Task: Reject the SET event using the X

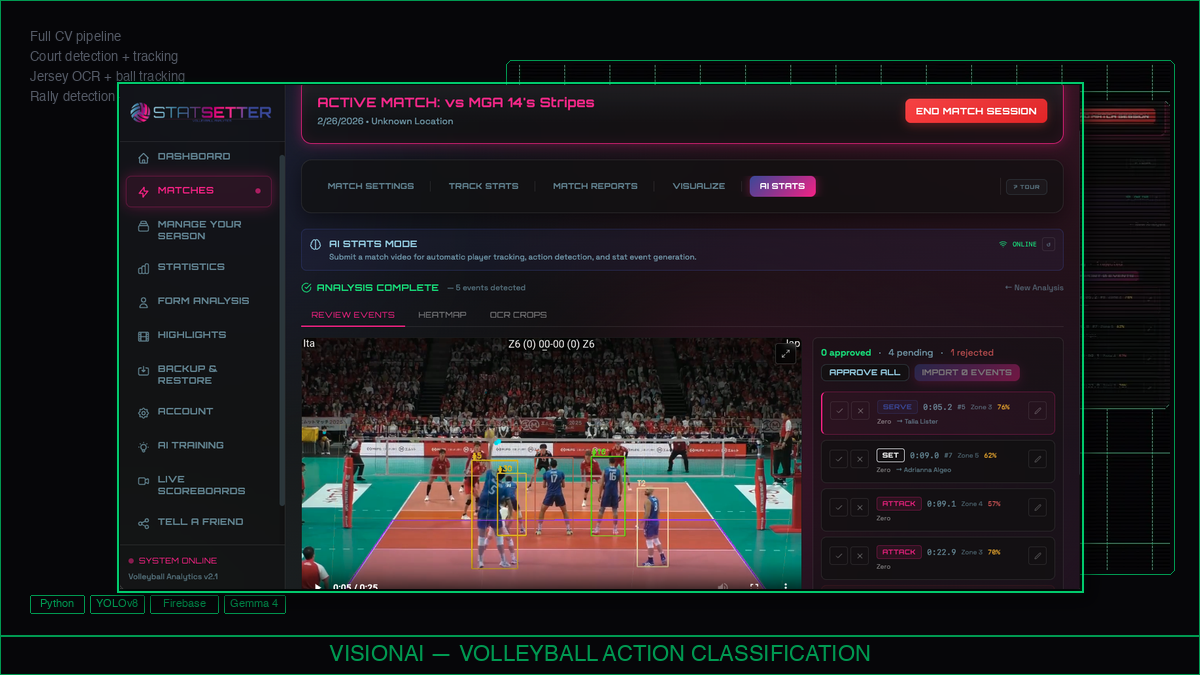Action: (859, 459)
